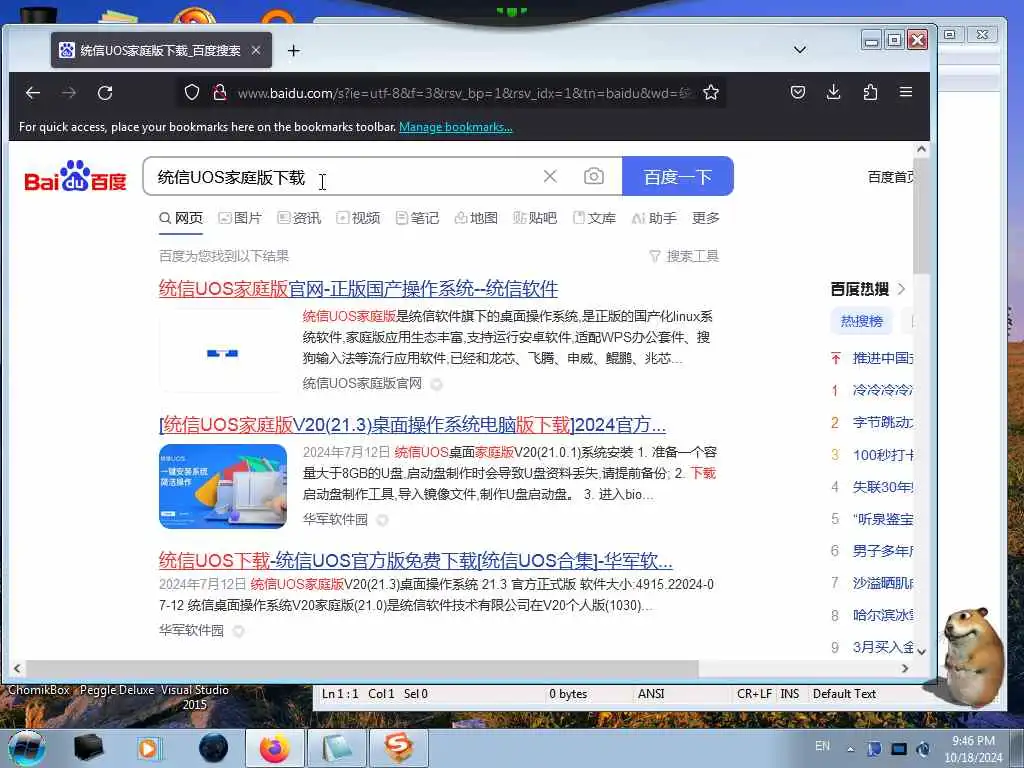This screenshot has width=1024, height=768.
Task: Reload the Baidu results page
Action: coord(105,93)
